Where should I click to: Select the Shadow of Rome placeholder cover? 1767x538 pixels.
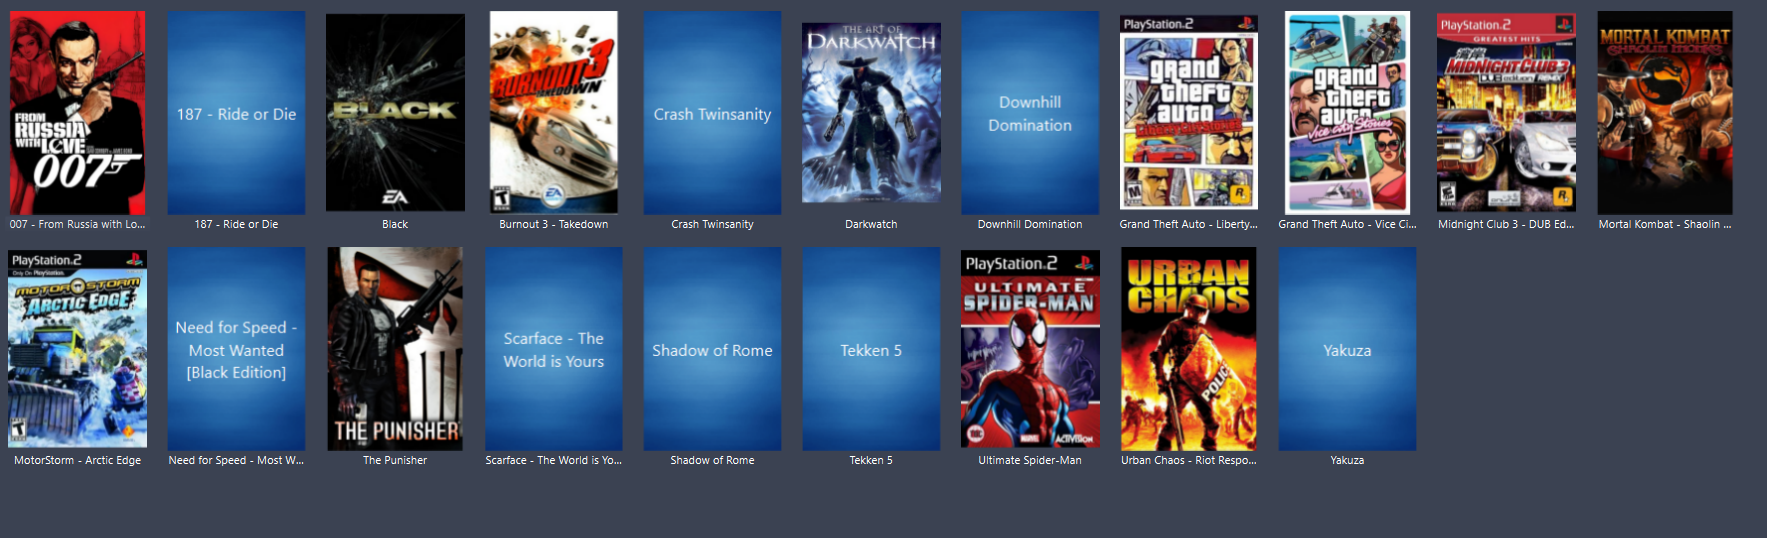click(x=712, y=349)
